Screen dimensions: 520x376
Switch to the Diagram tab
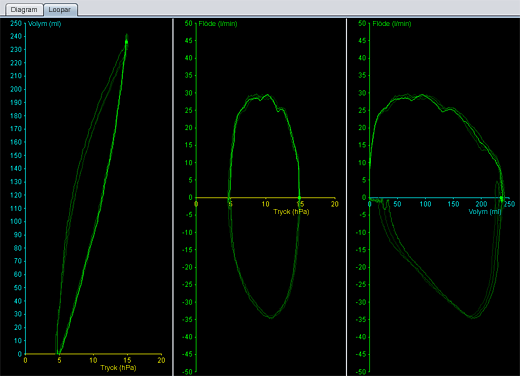[24, 10]
